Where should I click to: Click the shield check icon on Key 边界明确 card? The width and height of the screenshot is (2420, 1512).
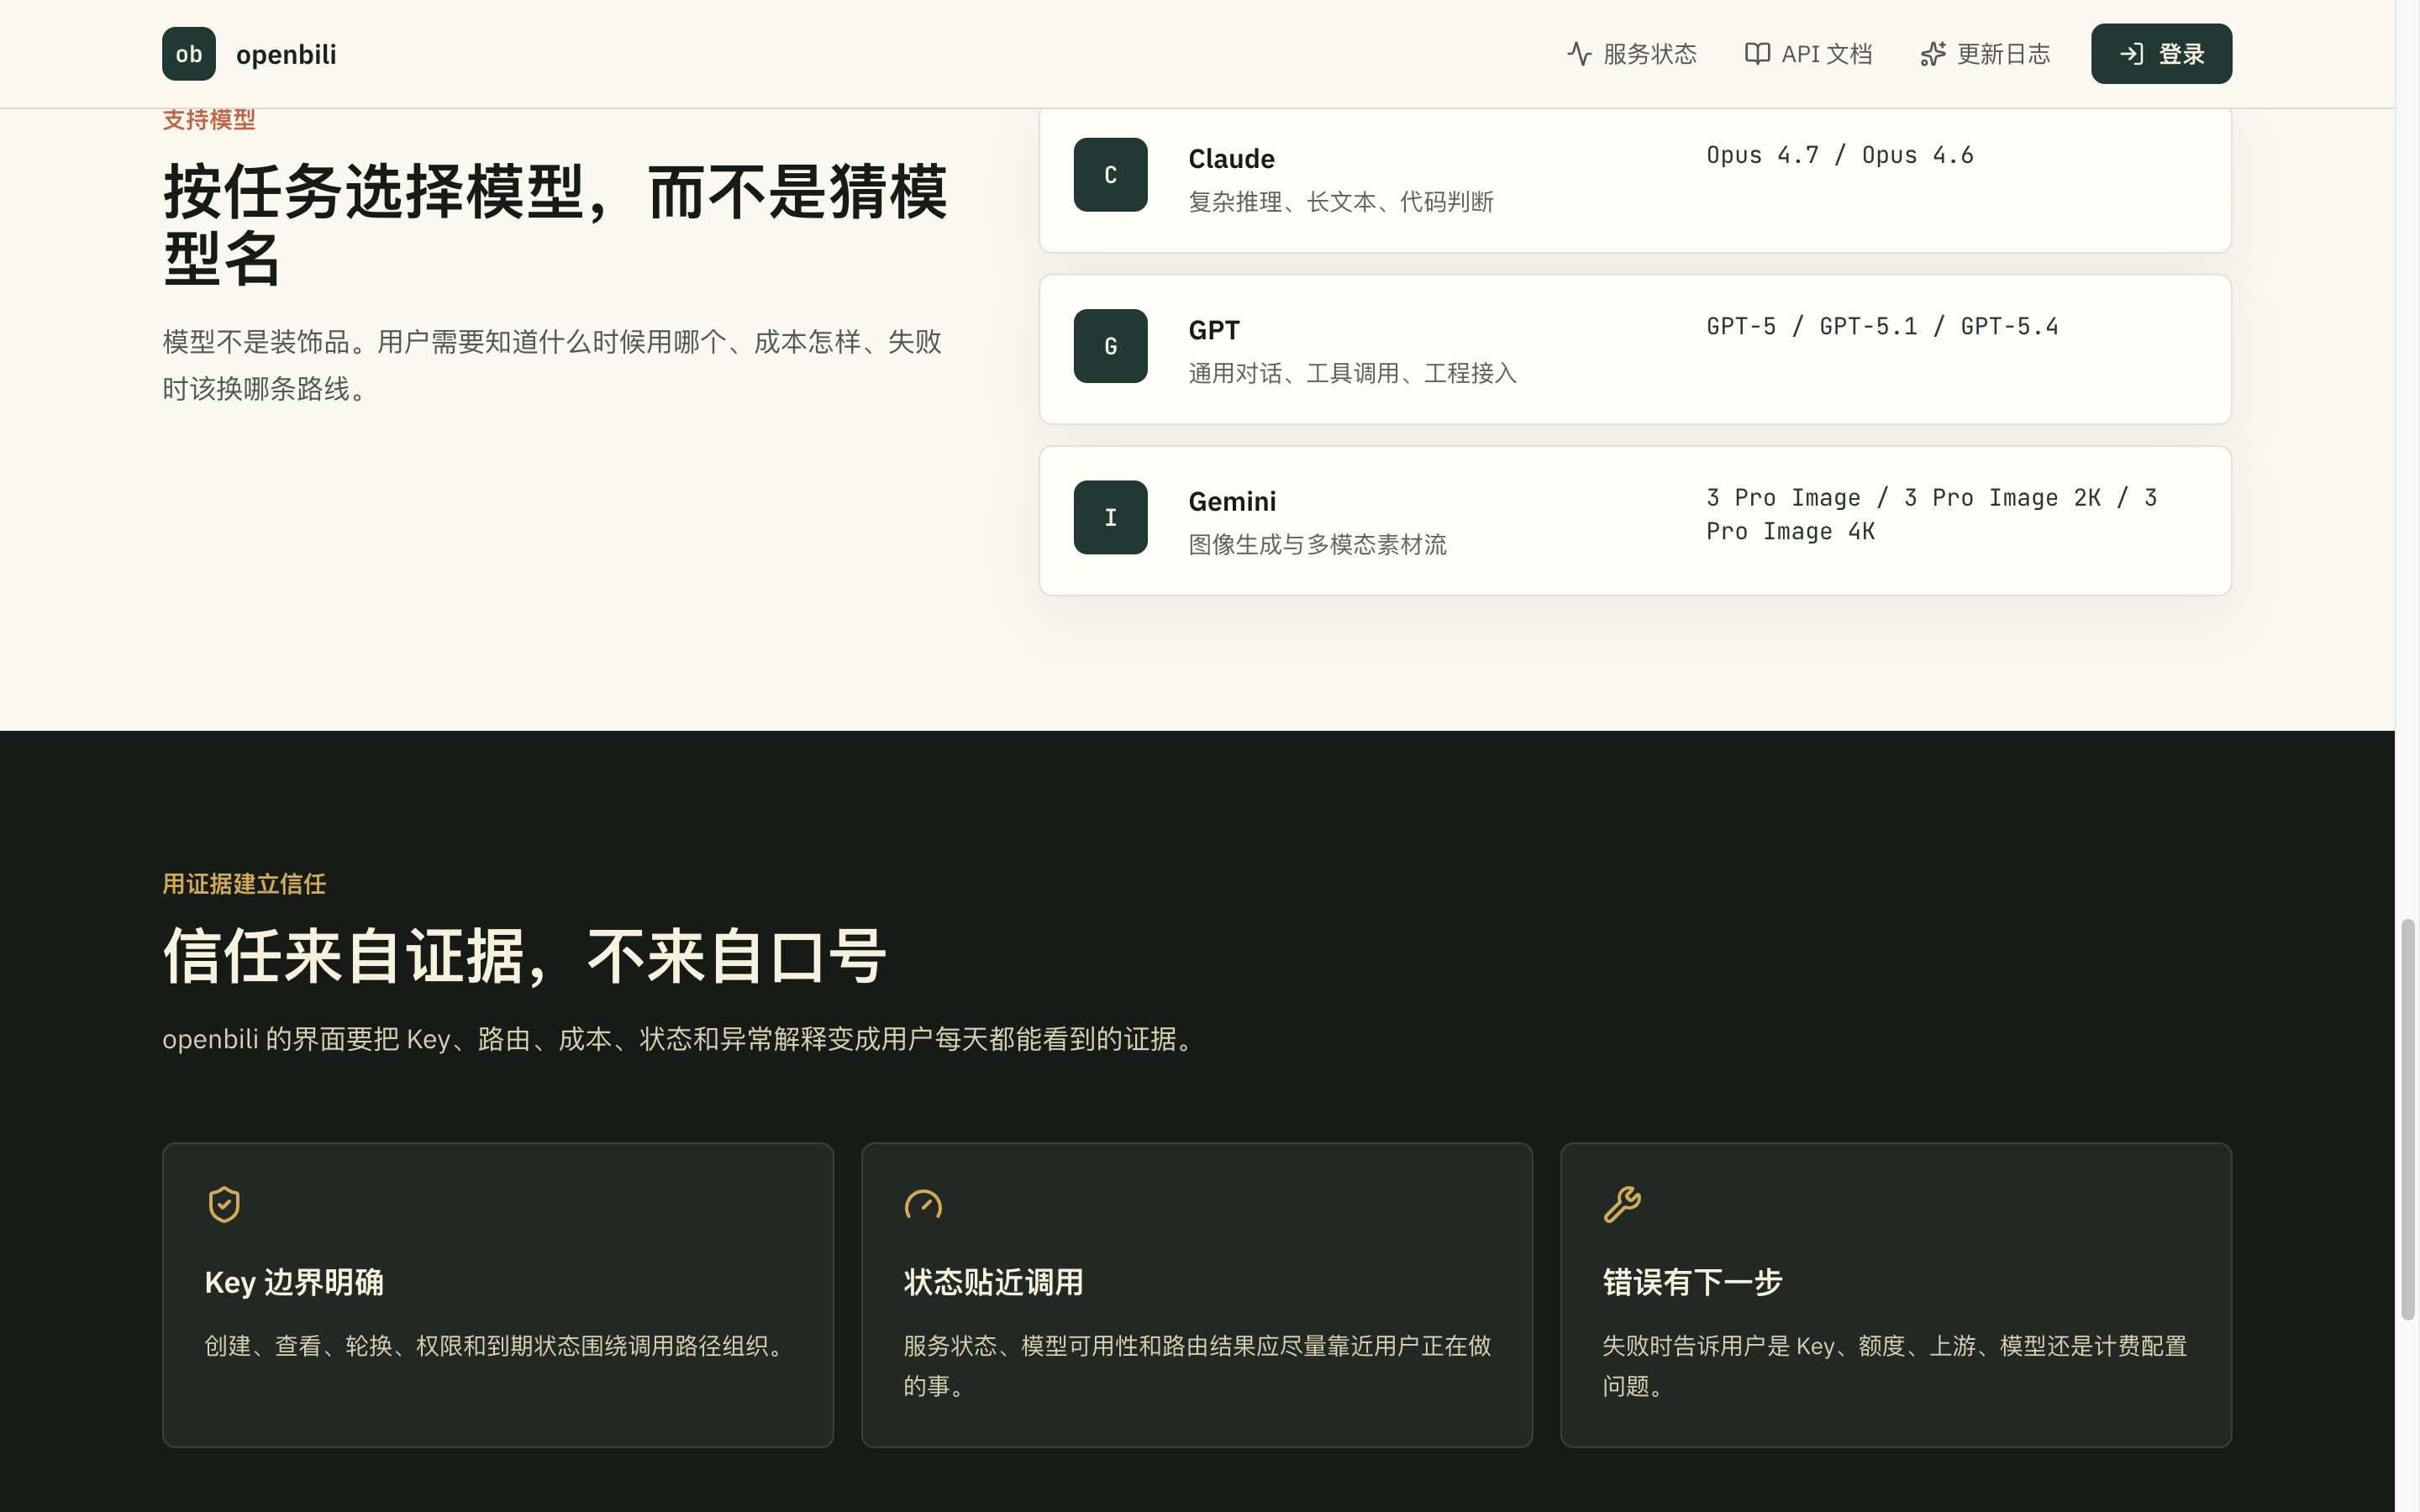point(224,1204)
